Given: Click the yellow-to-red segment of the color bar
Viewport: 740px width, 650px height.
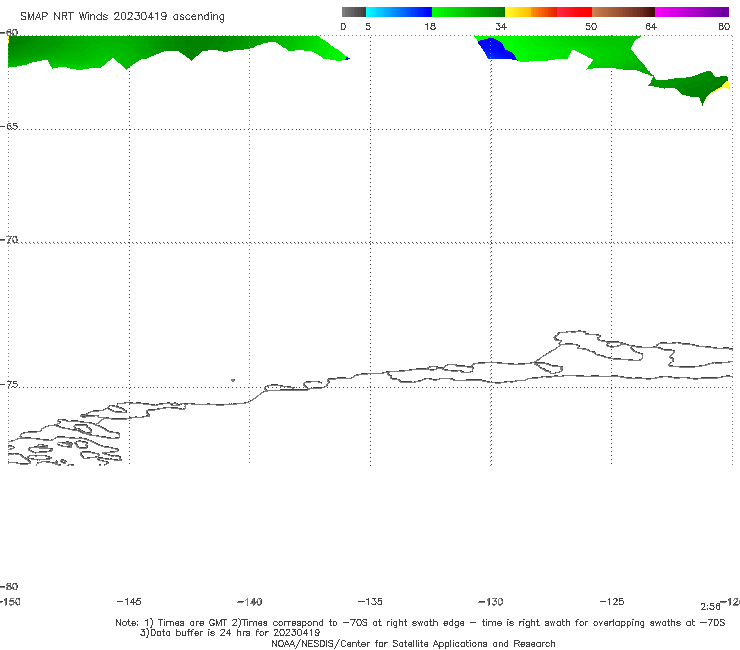Looking at the screenshot, I should click(x=548, y=12).
